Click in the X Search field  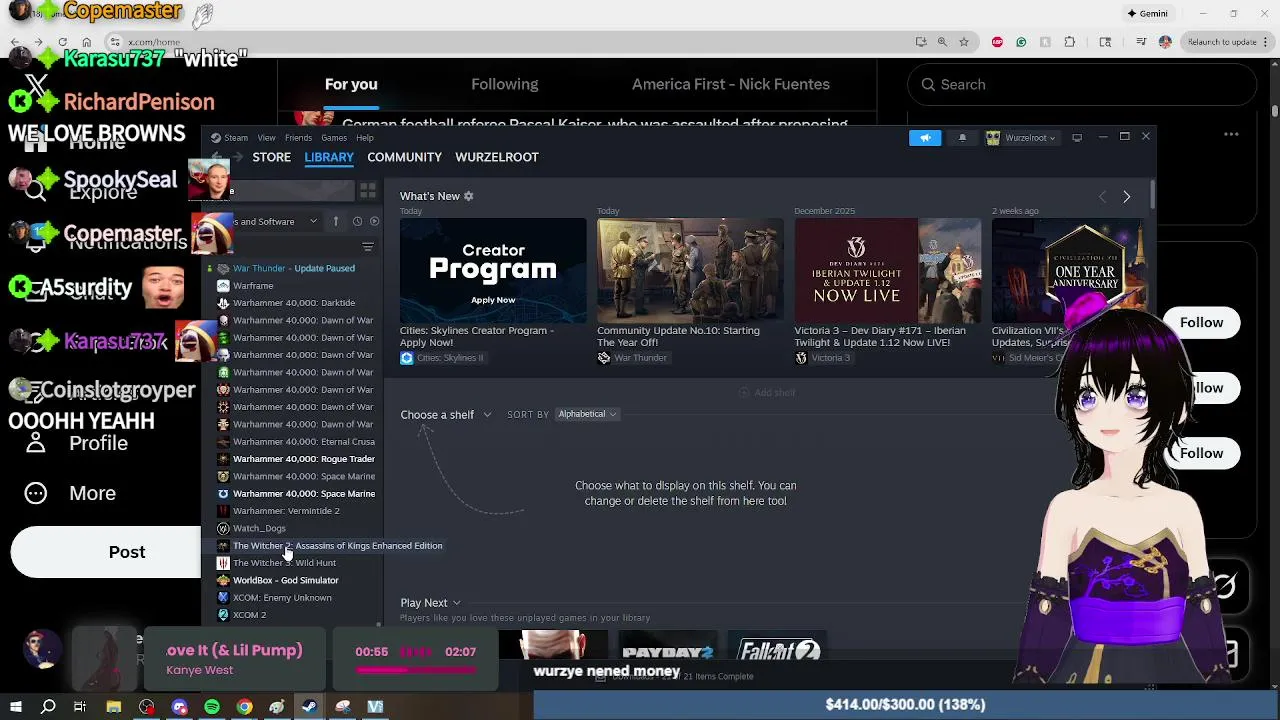click(1082, 85)
